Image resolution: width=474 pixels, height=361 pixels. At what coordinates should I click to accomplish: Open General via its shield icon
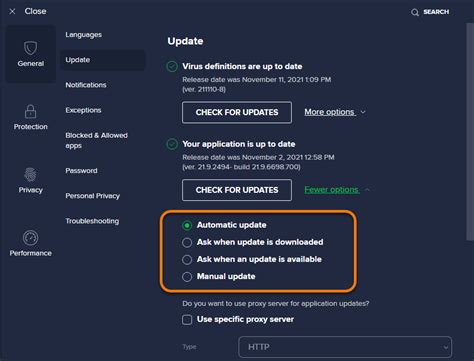pyautogui.click(x=30, y=48)
